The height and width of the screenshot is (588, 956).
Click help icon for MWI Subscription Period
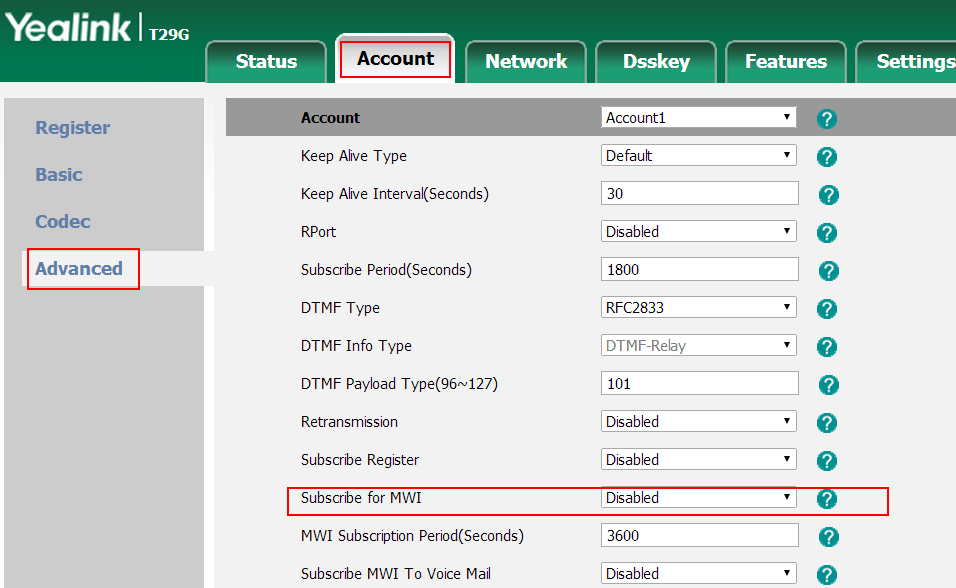click(828, 537)
